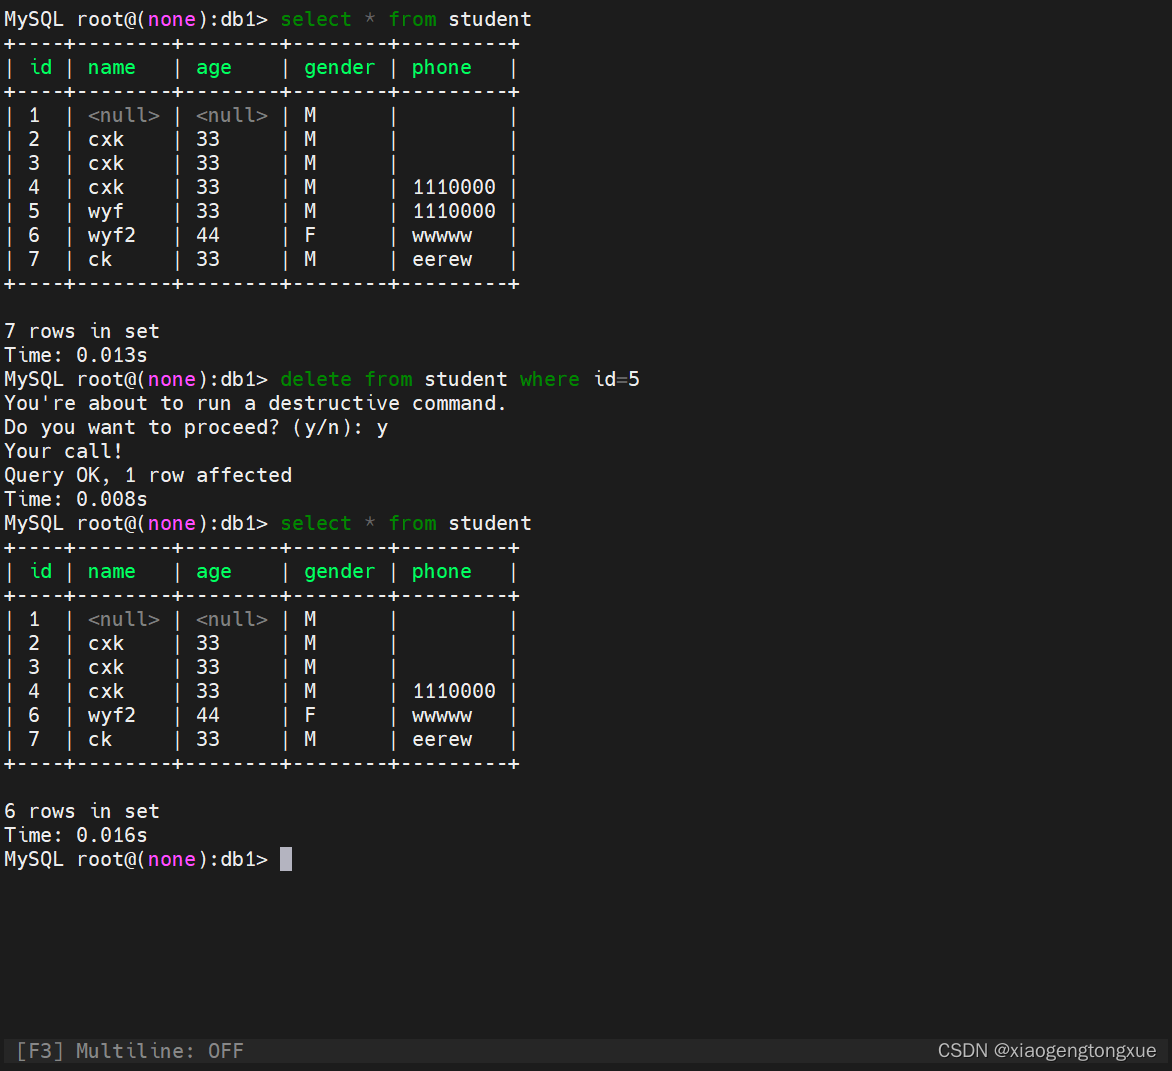The width and height of the screenshot is (1172, 1071).
Task: Click the 'Time: 0.016s' line
Action: point(75,836)
